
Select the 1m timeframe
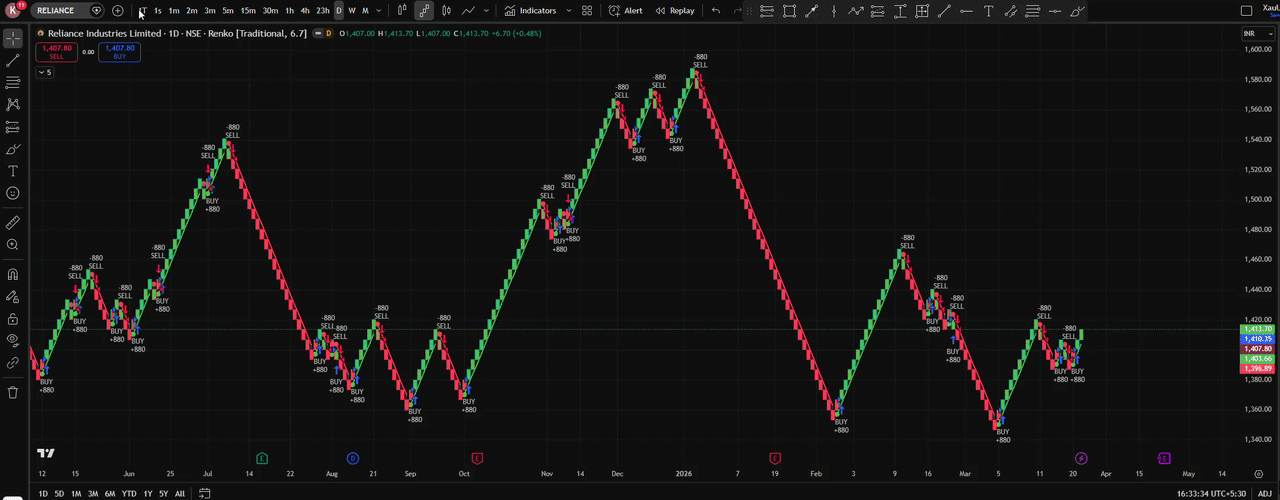click(x=174, y=11)
